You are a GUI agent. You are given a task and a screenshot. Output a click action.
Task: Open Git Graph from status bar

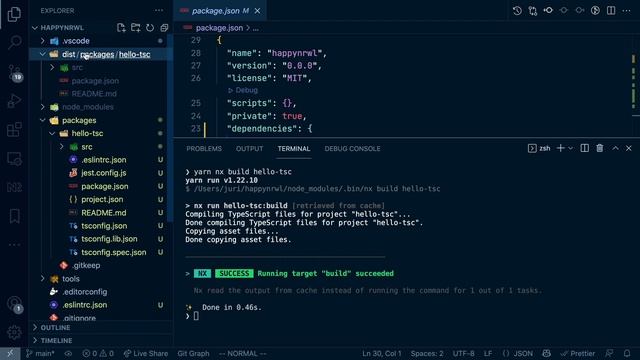(193, 353)
